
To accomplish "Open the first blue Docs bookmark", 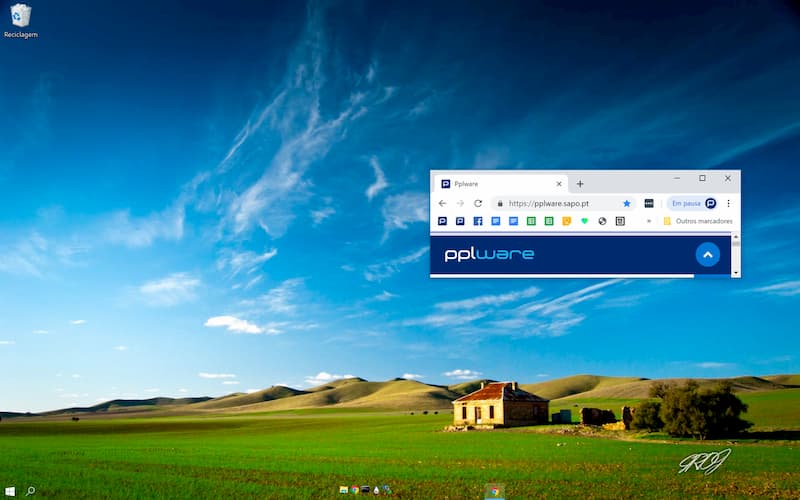I will coord(495,221).
